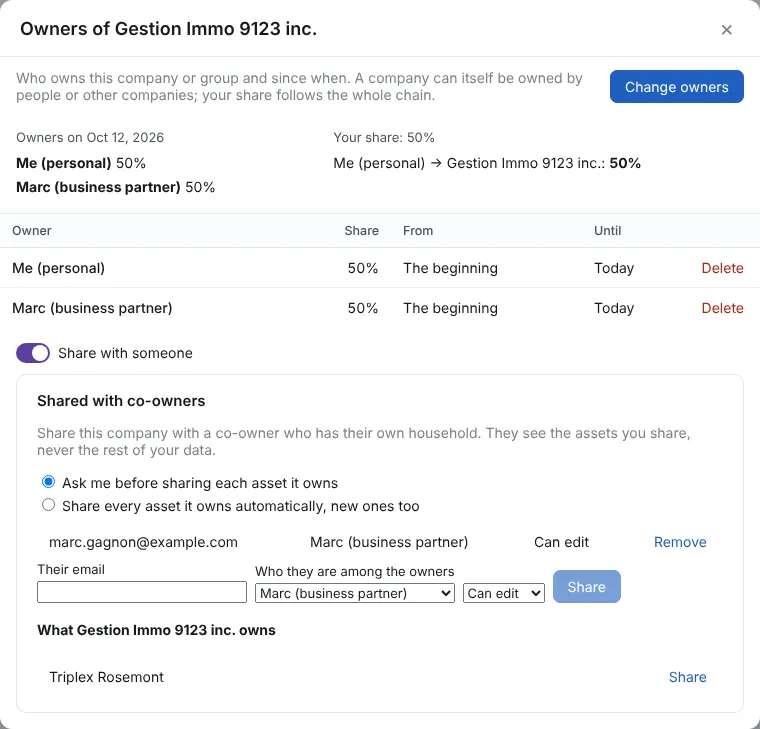Select Ask me before sharing each asset
The height and width of the screenshot is (729, 760).
[48, 482]
